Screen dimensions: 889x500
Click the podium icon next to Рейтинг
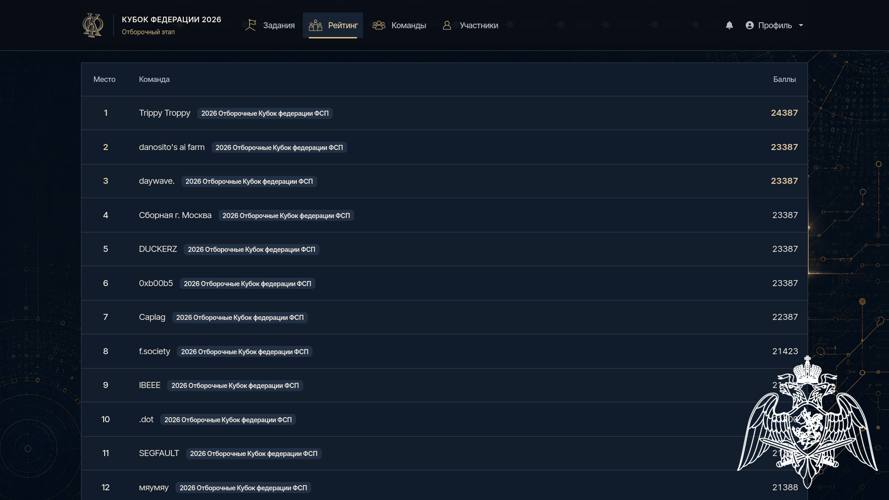[x=315, y=25]
